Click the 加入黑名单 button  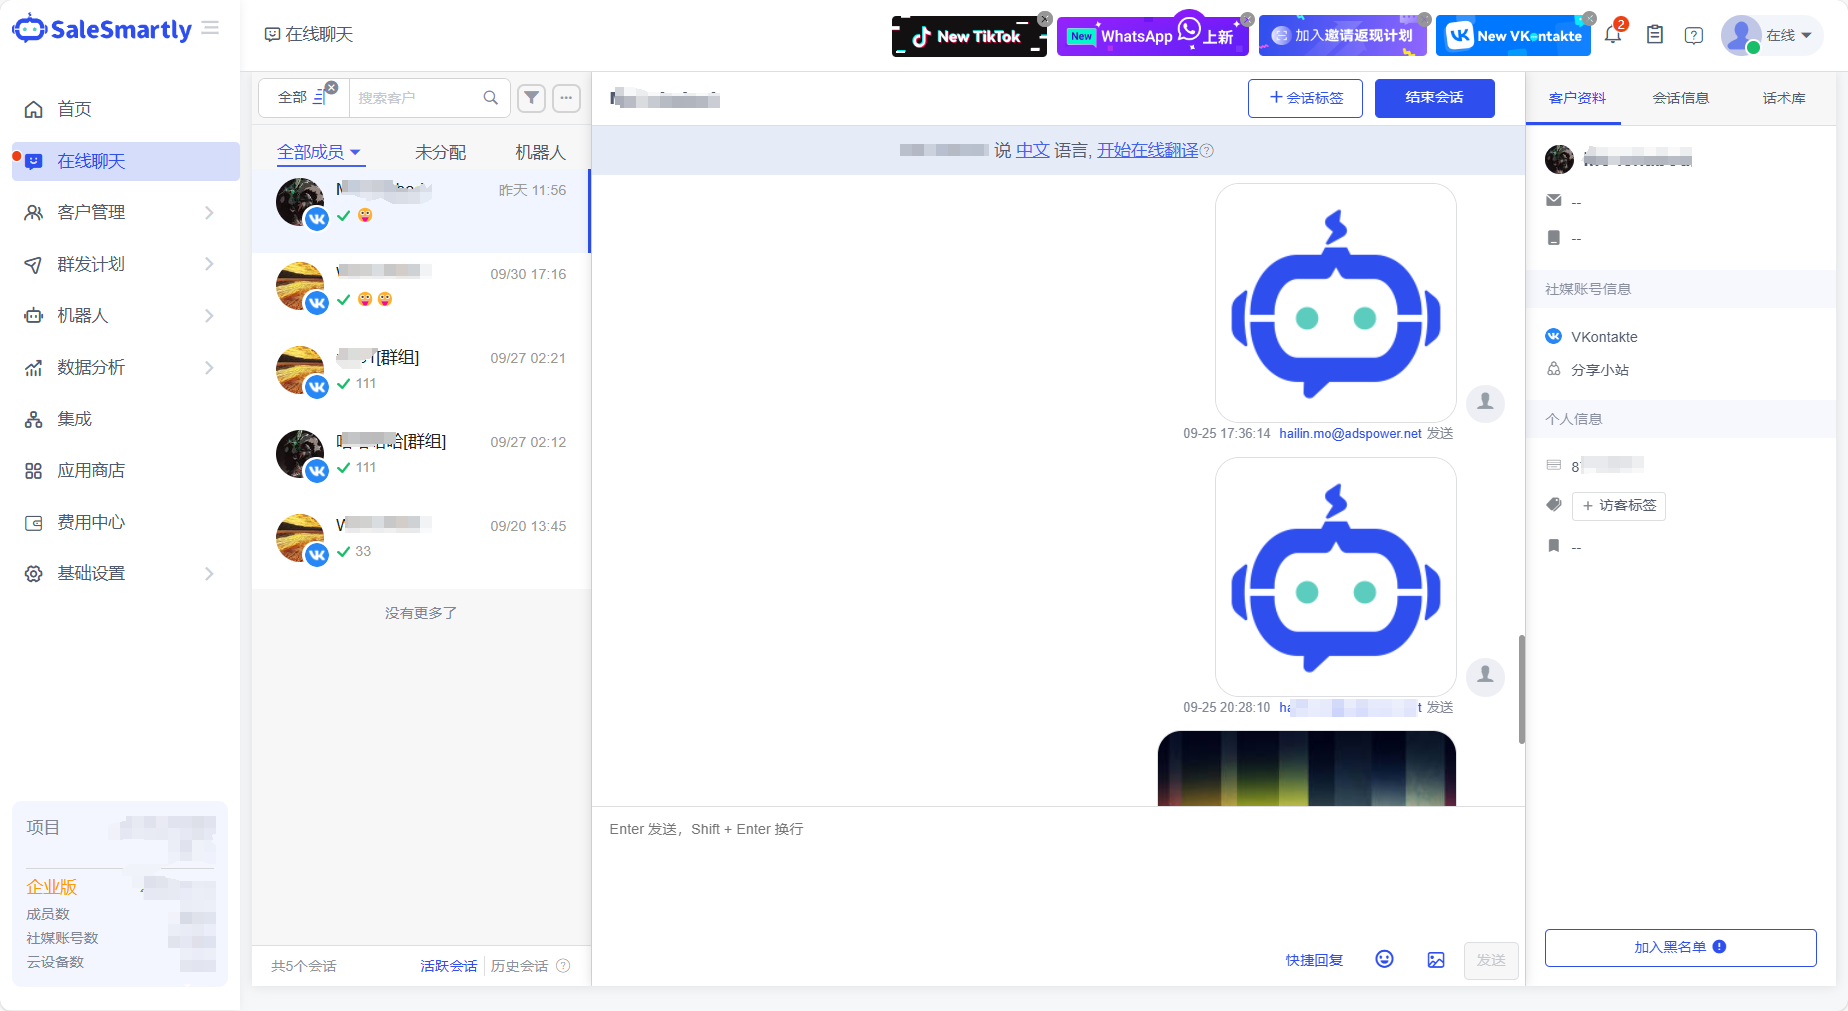pos(1680,947)
